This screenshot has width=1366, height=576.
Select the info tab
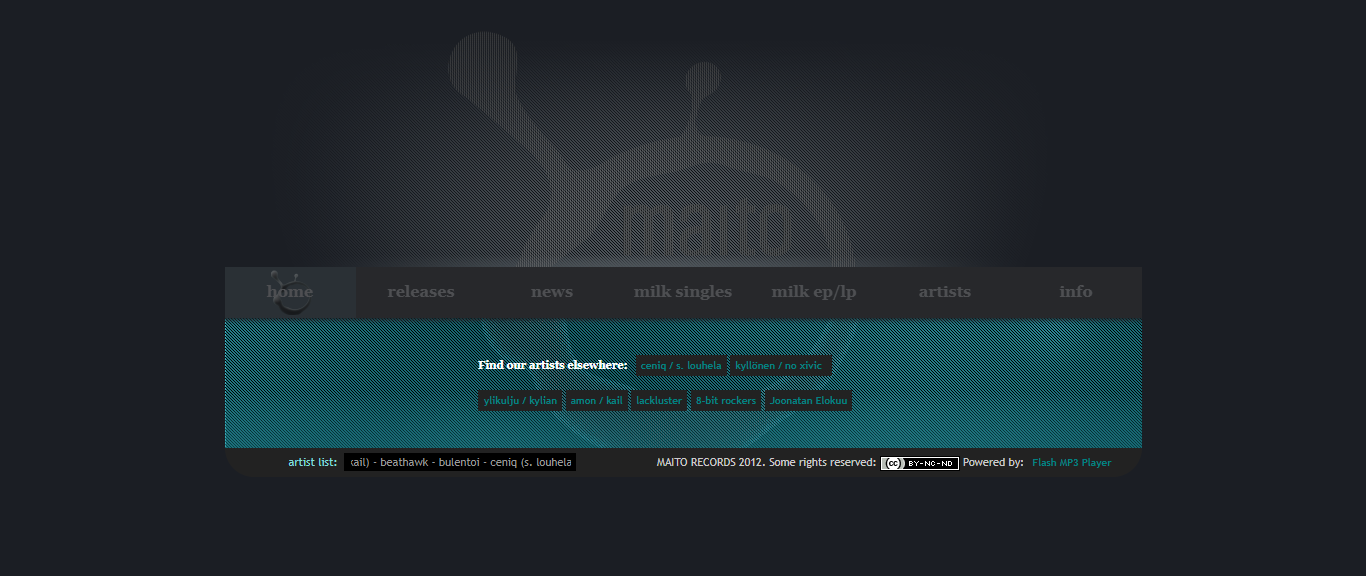(1076, 292)
